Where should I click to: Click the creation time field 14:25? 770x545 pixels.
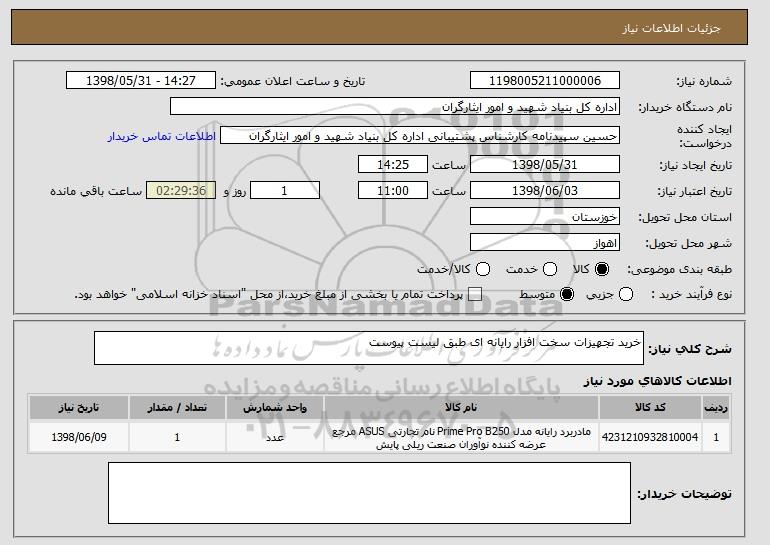(393, 164)
